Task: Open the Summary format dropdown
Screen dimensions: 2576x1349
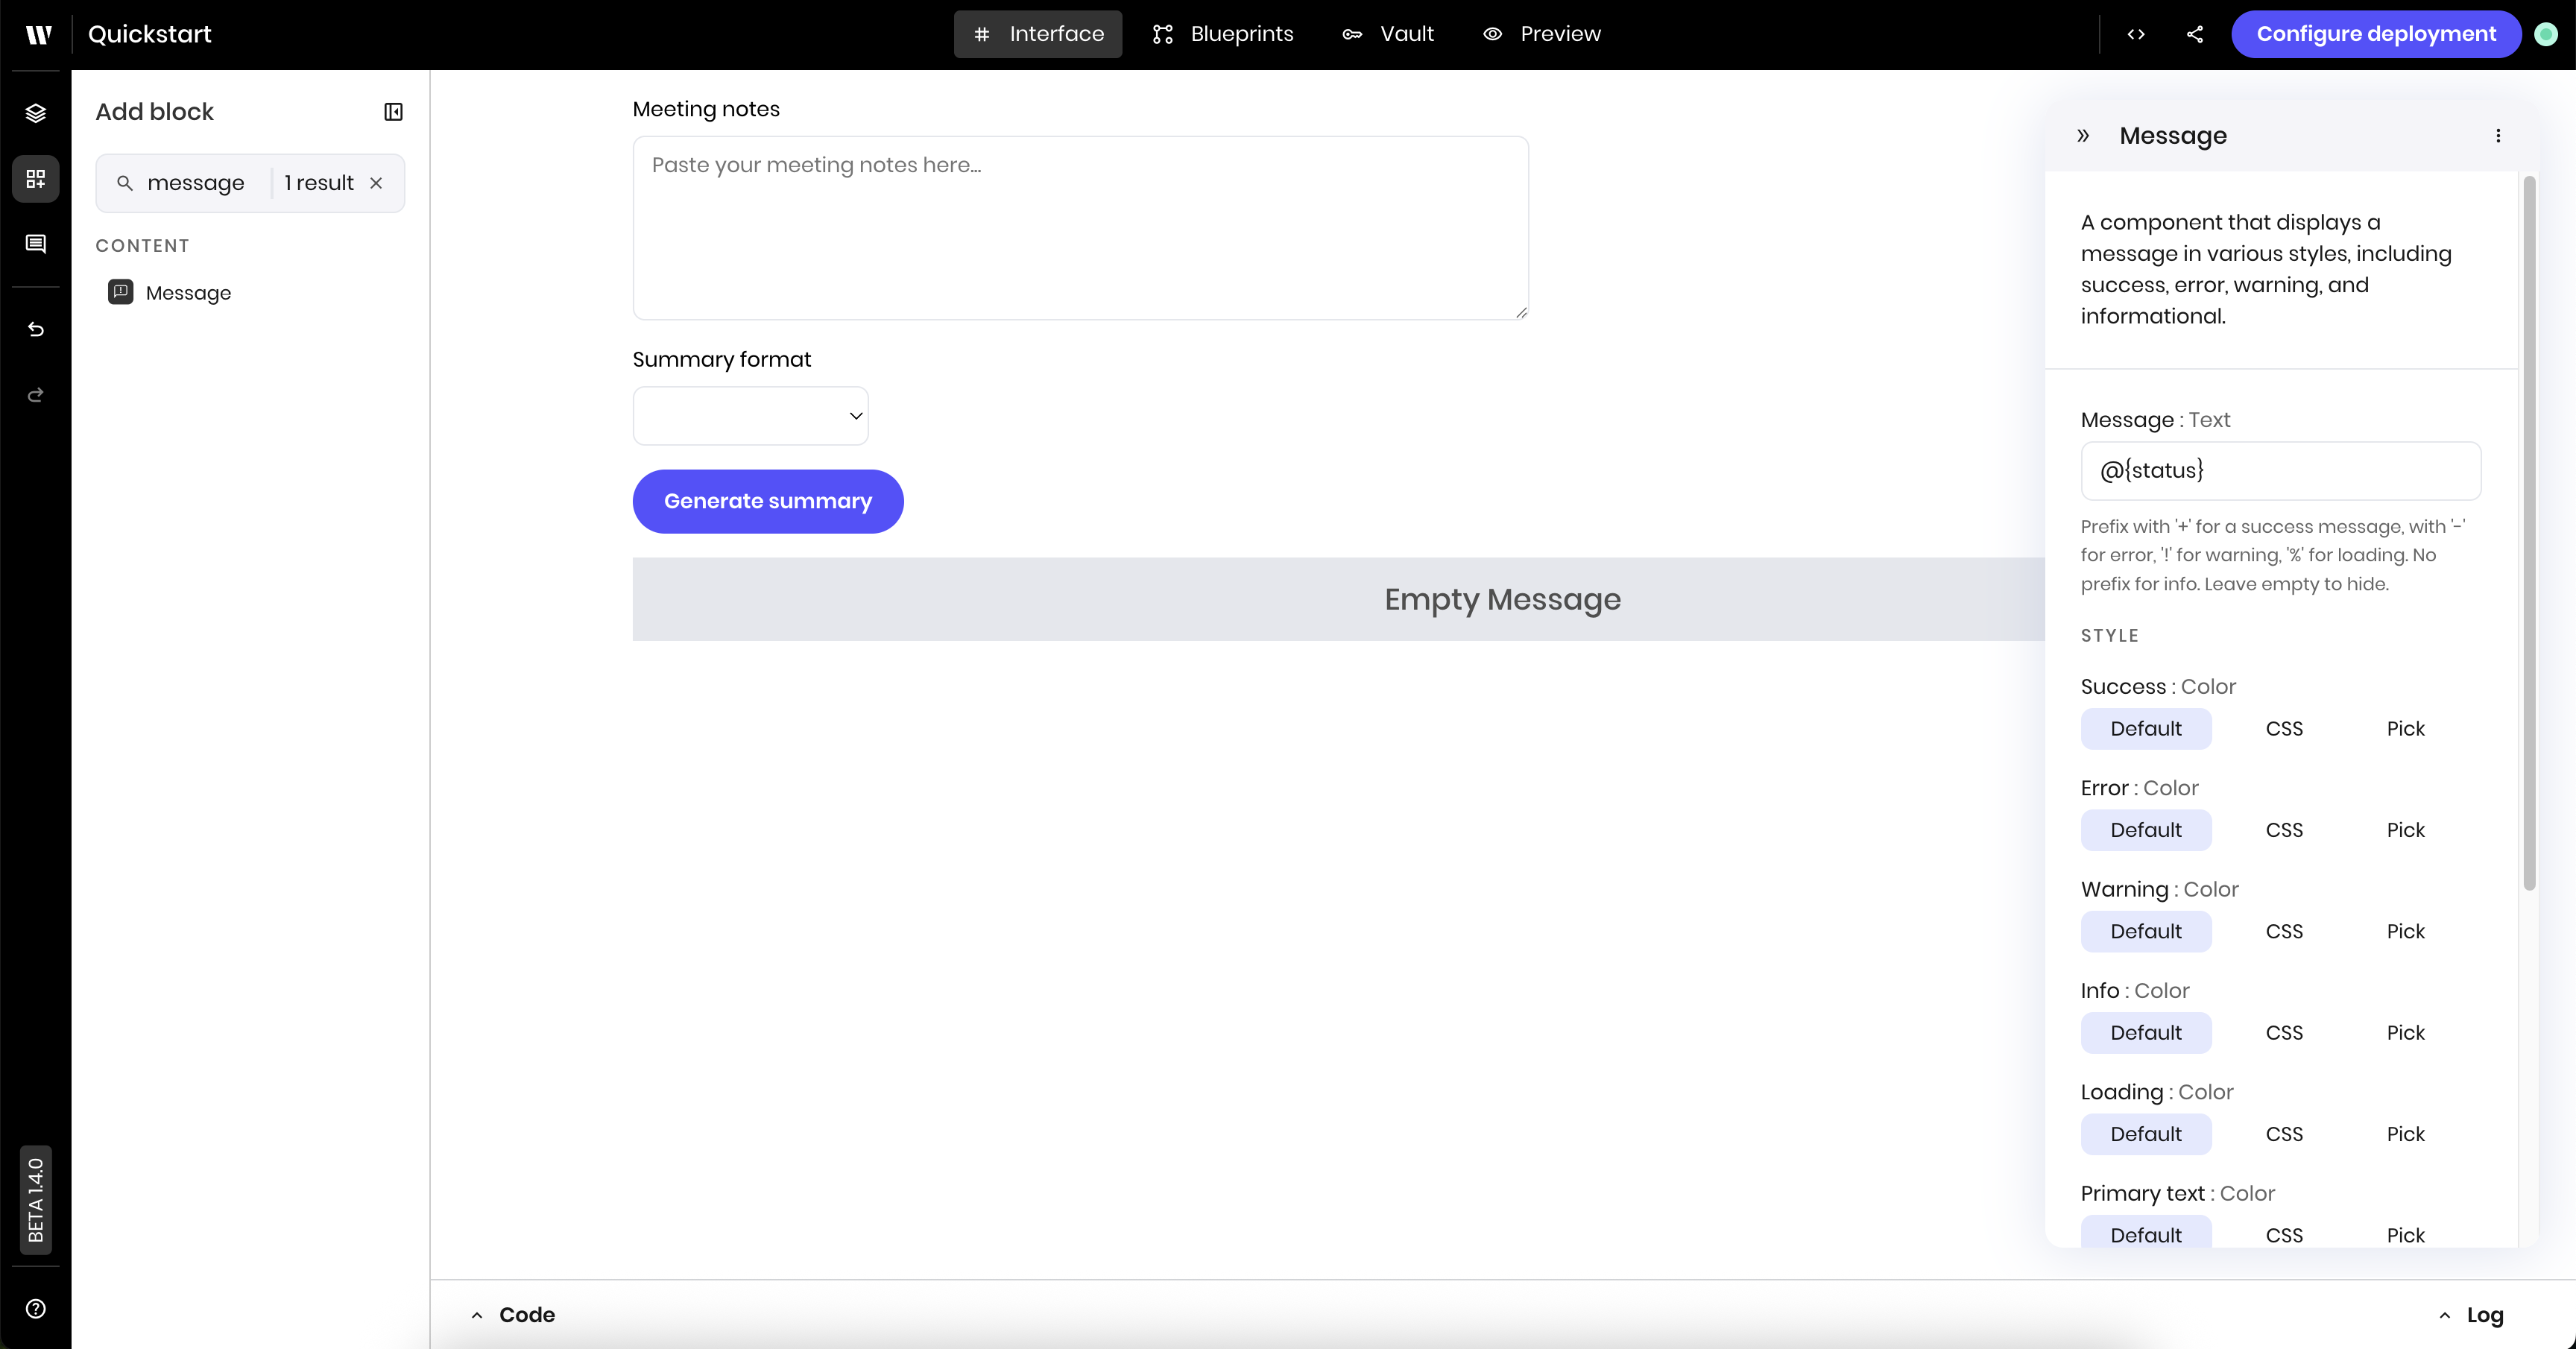Action: tap(750, 416)
